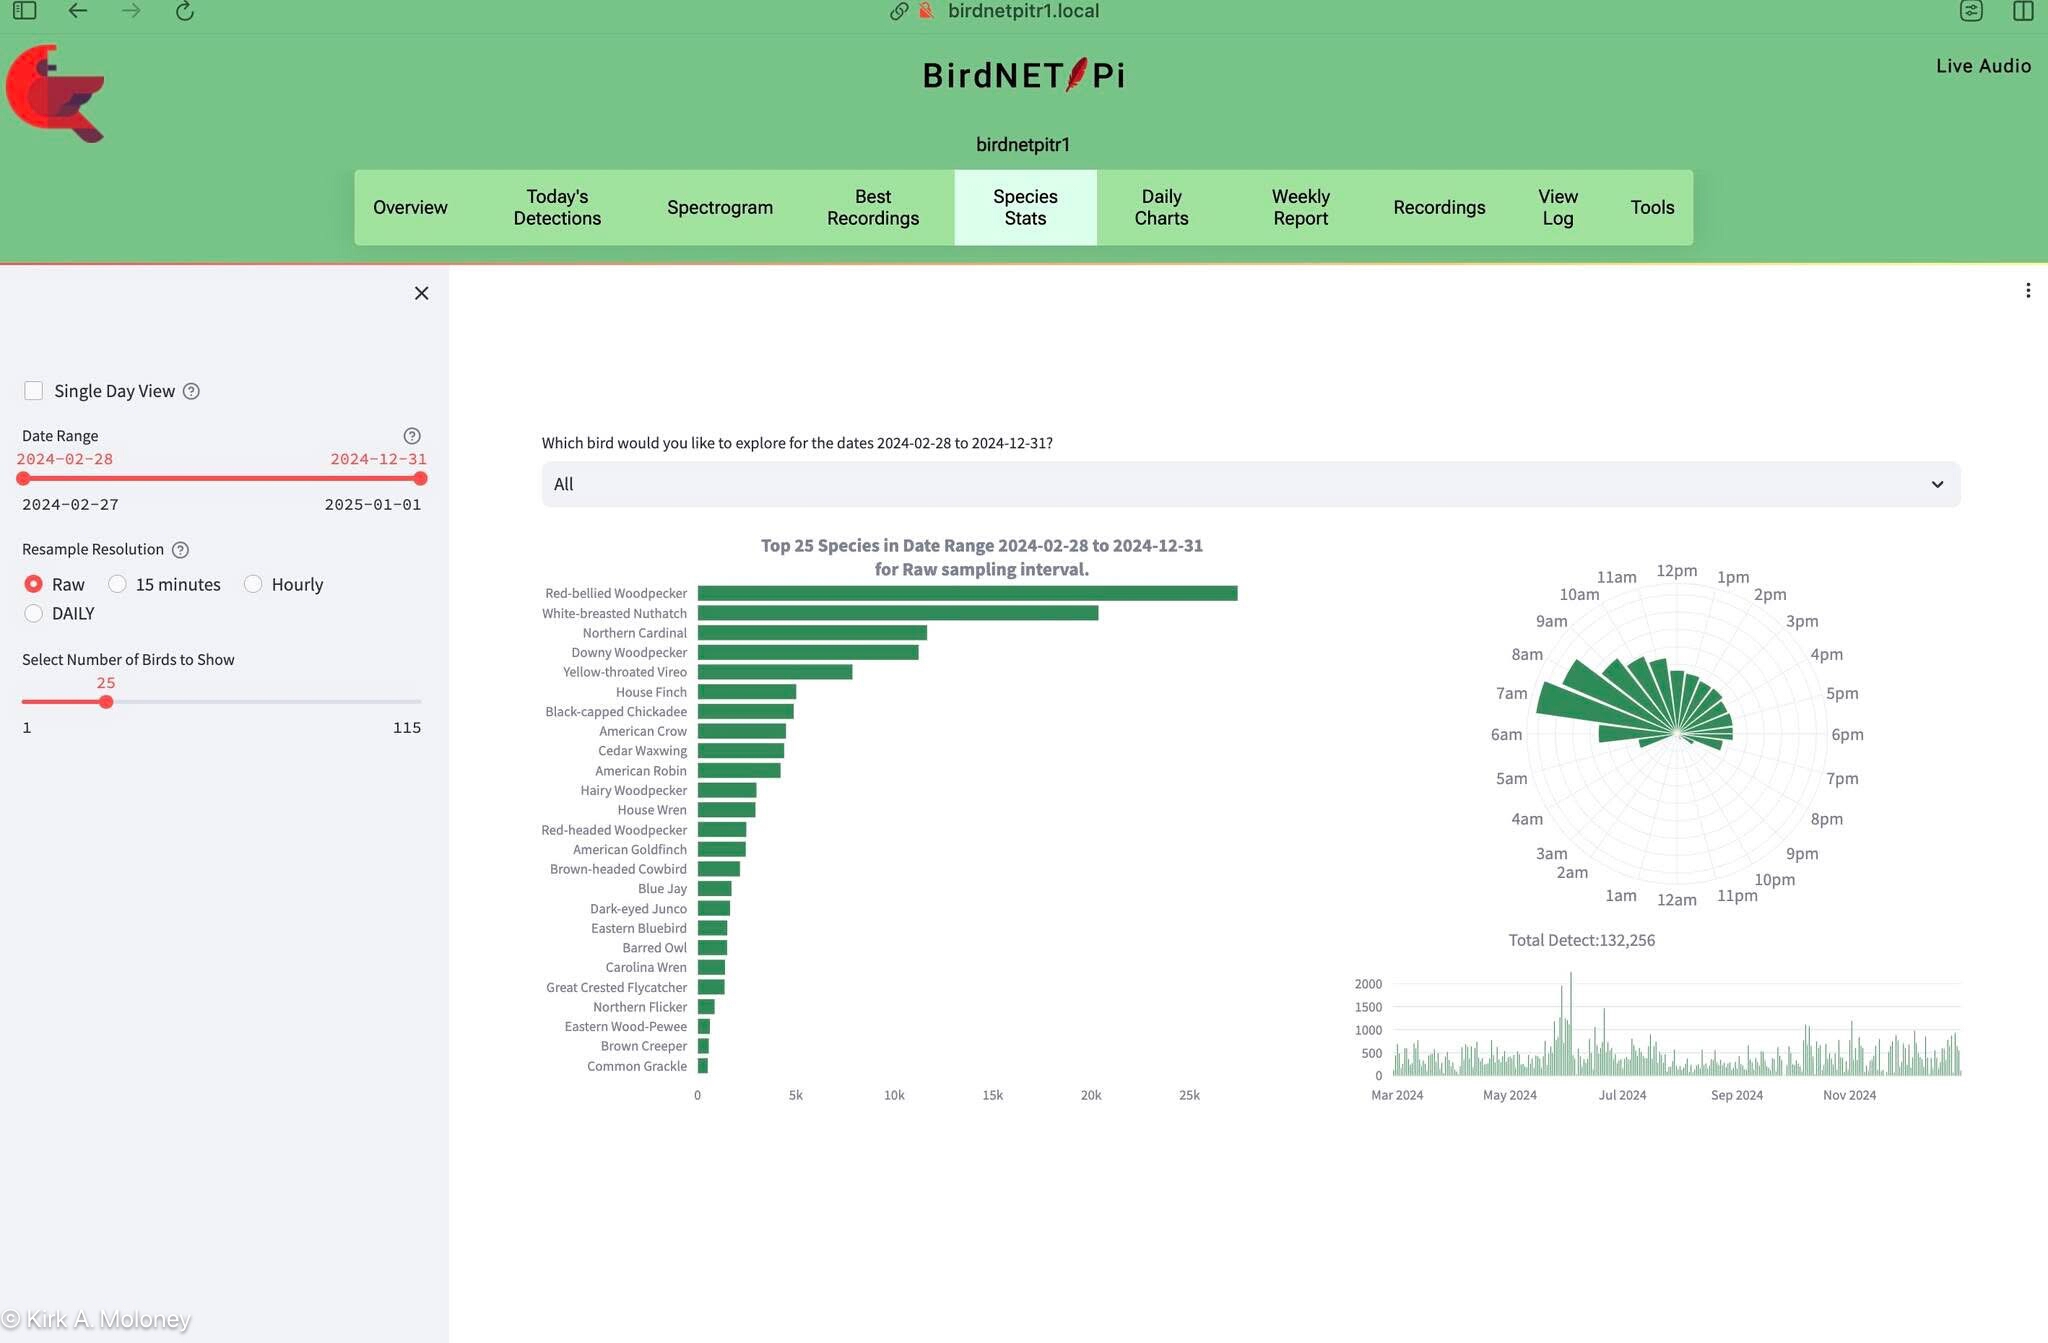Click Date Range help question icon
Screen dimensions: 2048x1343
[411, 436]
